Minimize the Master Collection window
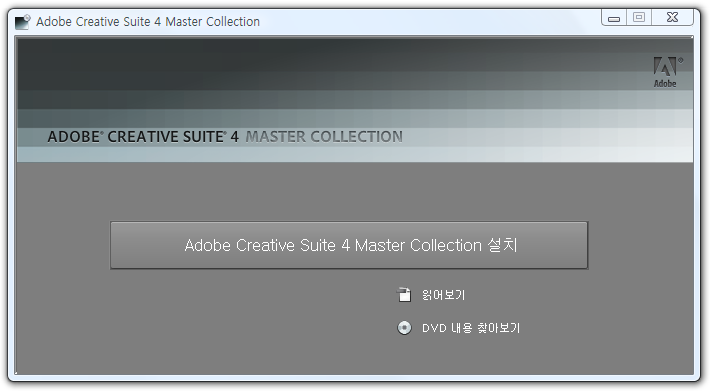 [614, 18]
